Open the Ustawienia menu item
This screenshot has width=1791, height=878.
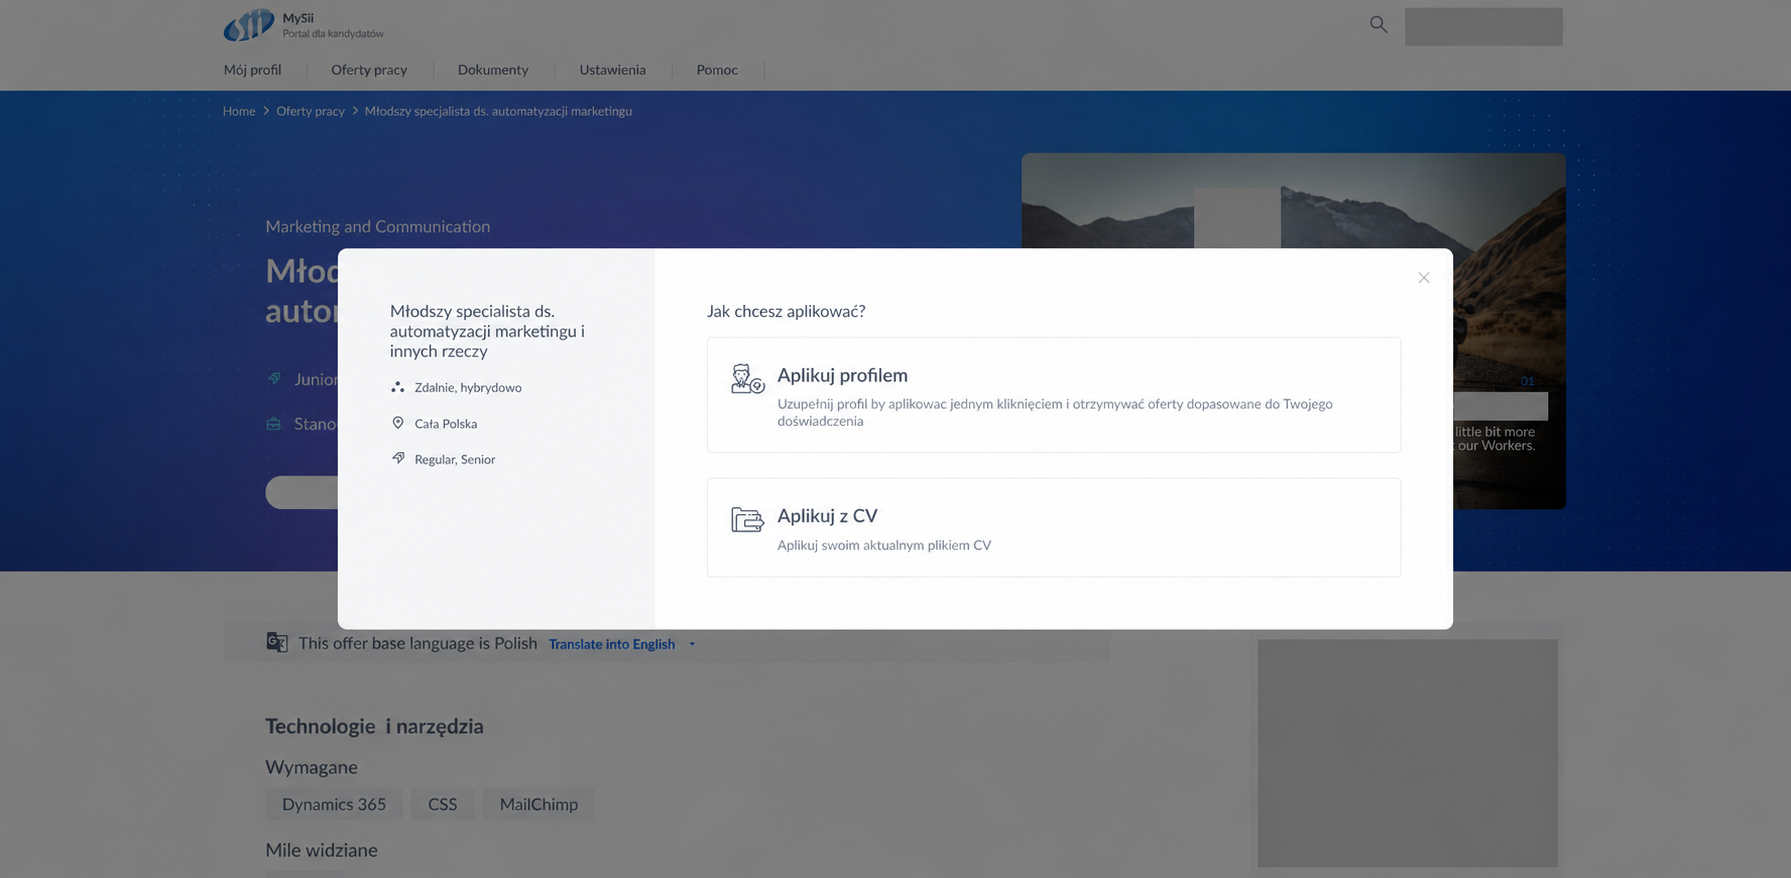(x=612, y=70)
